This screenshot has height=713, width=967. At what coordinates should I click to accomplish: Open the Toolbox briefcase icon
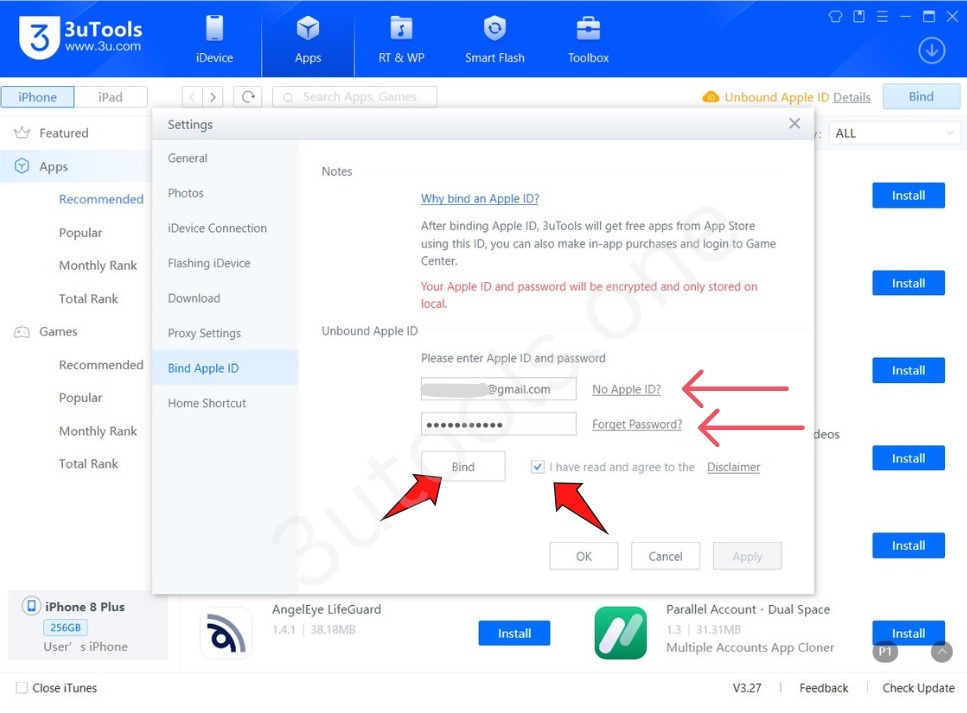[588, 30]
